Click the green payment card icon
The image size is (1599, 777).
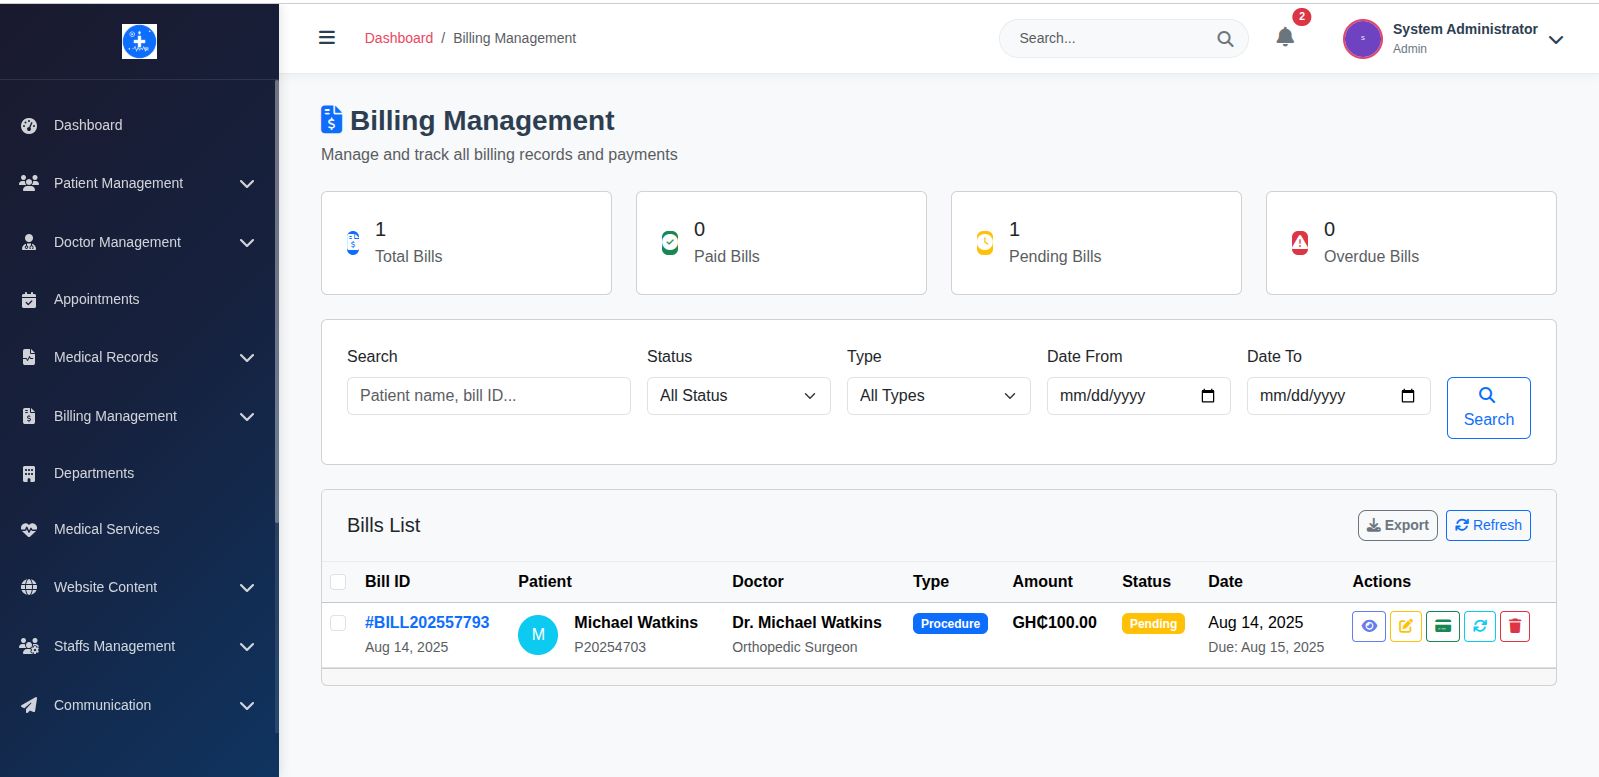[1442, 626]
